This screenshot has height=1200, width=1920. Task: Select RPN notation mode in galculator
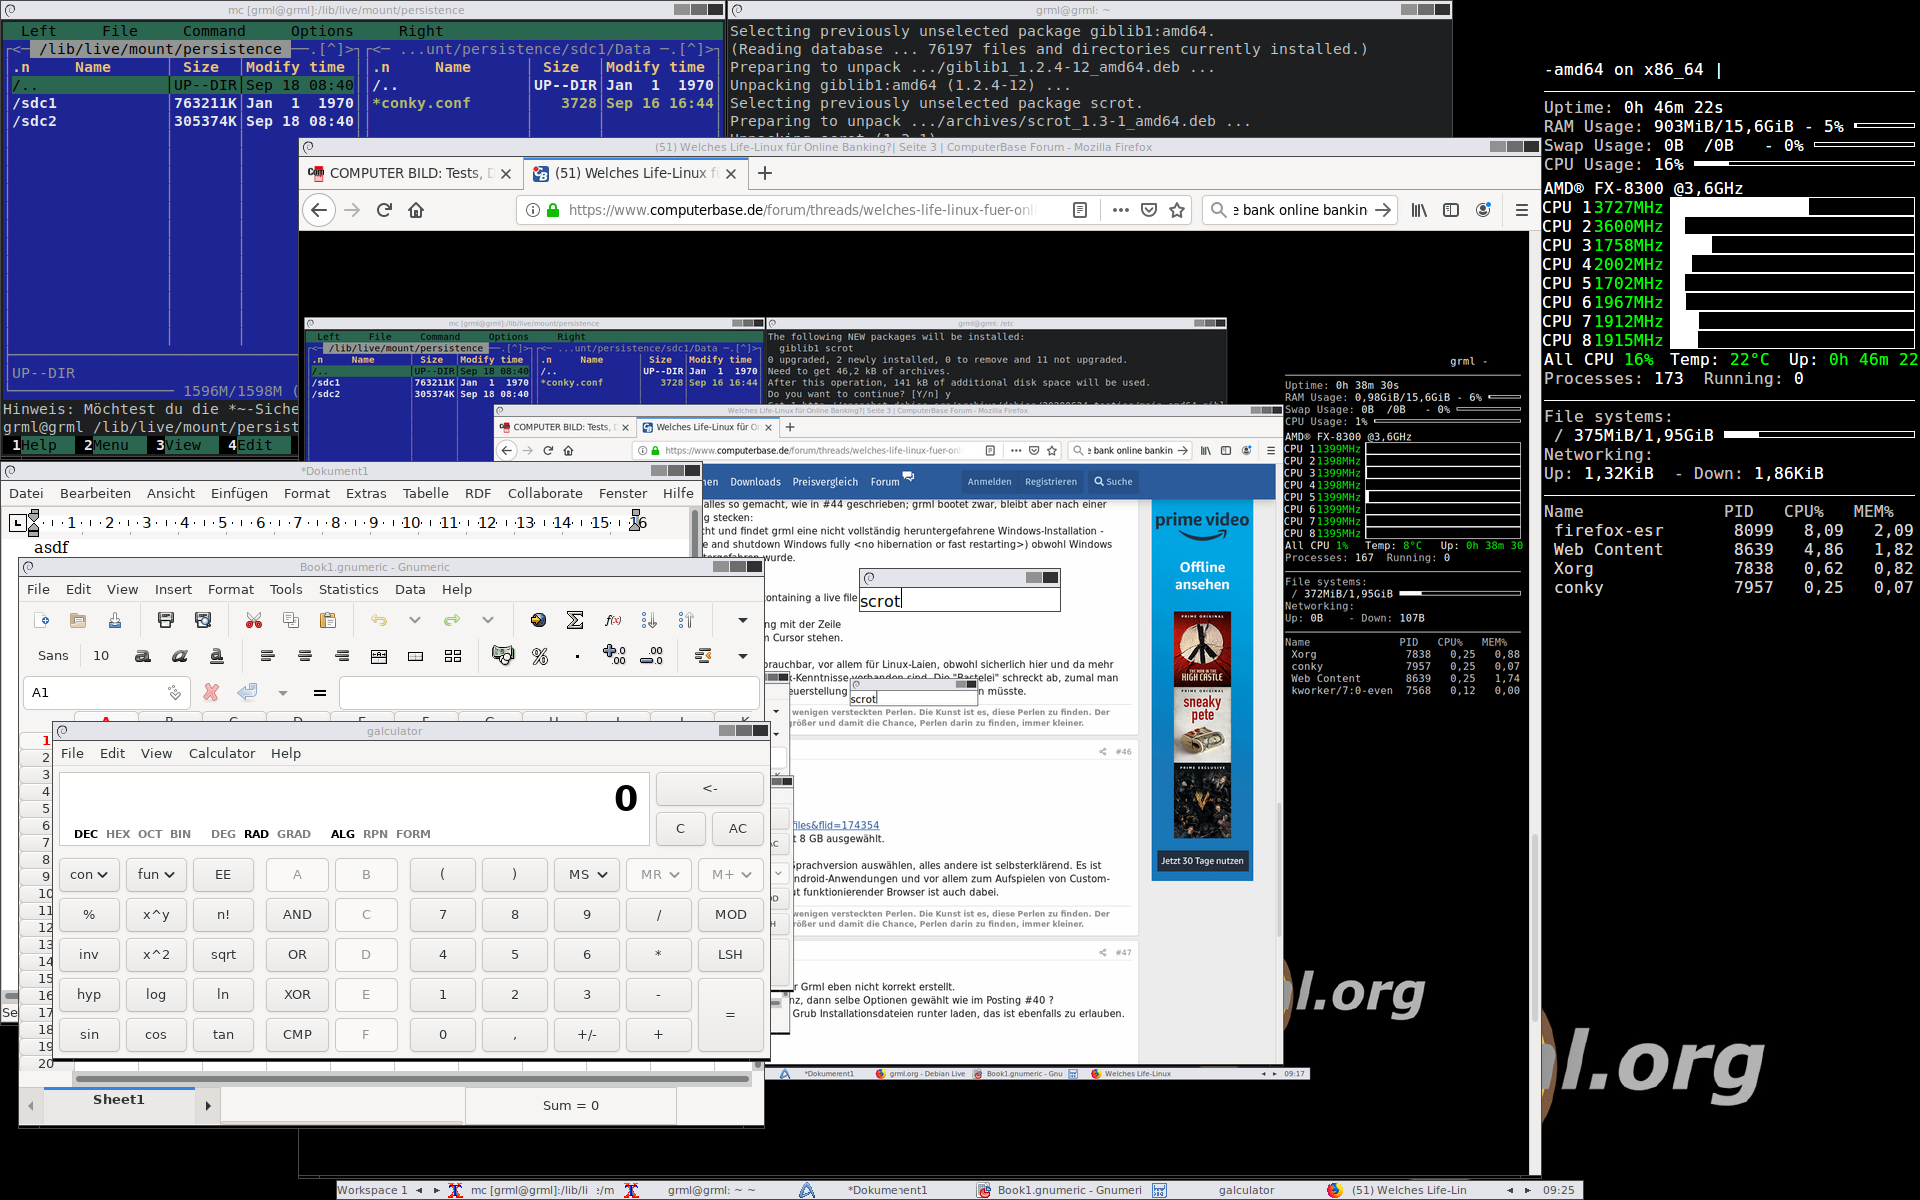tap(375, 834)
